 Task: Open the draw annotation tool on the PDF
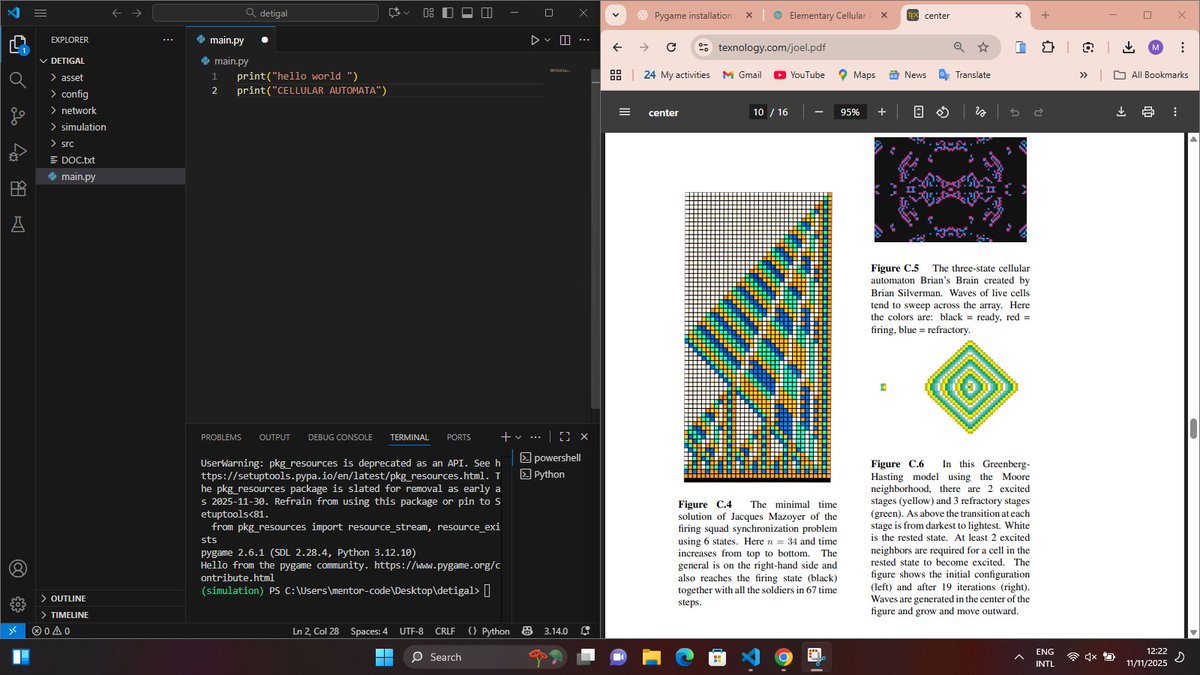point(980,112)
